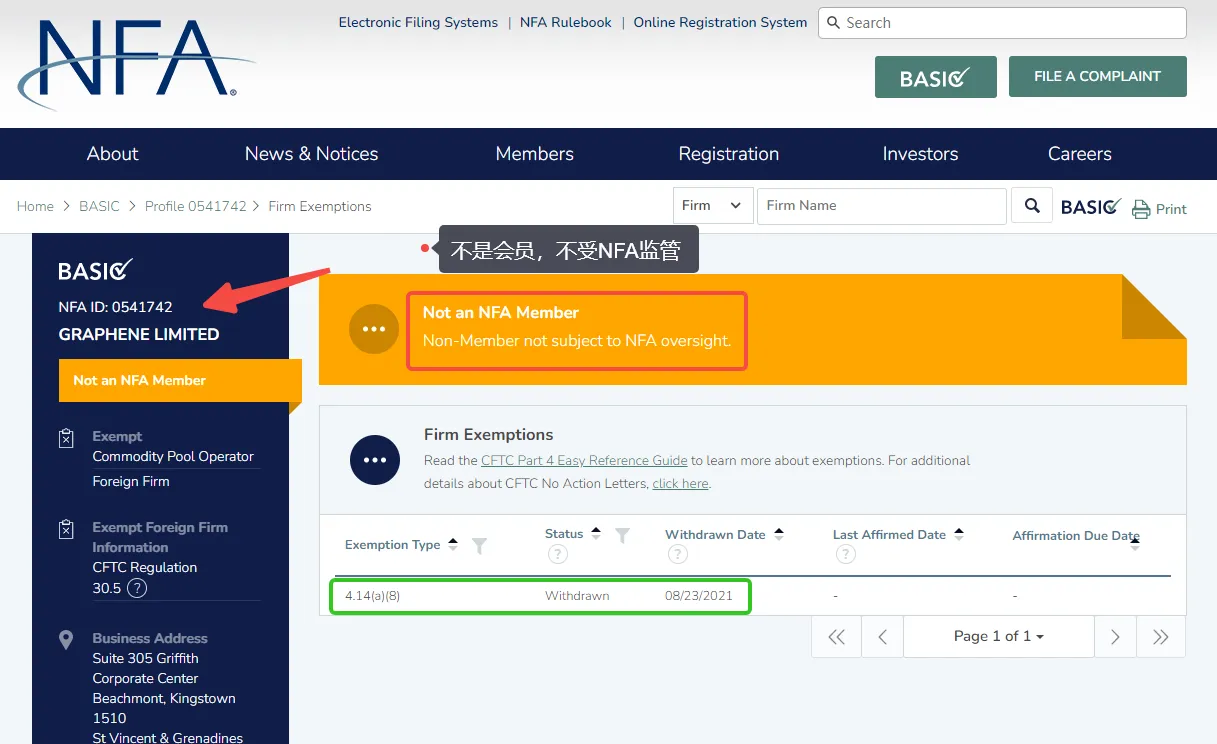Screen dimensions: 1217x744
Task: Open the News & Notices menu
Action: (311, 154)
